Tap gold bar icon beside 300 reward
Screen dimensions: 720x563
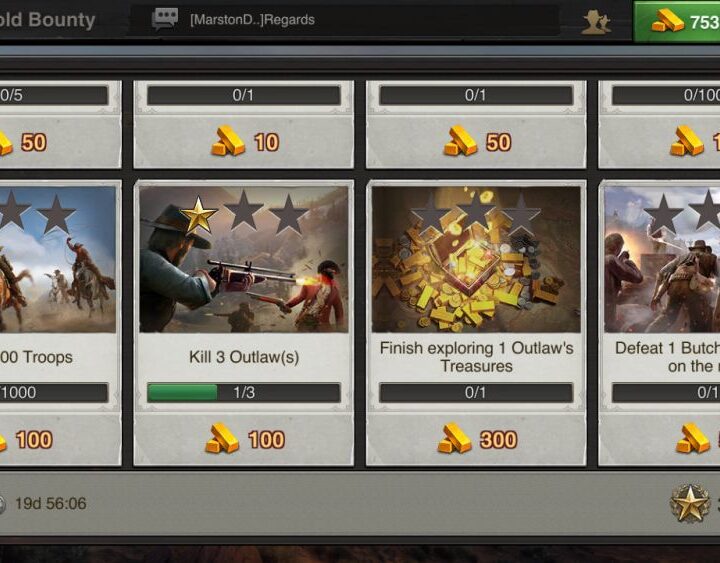click(455, 439)
